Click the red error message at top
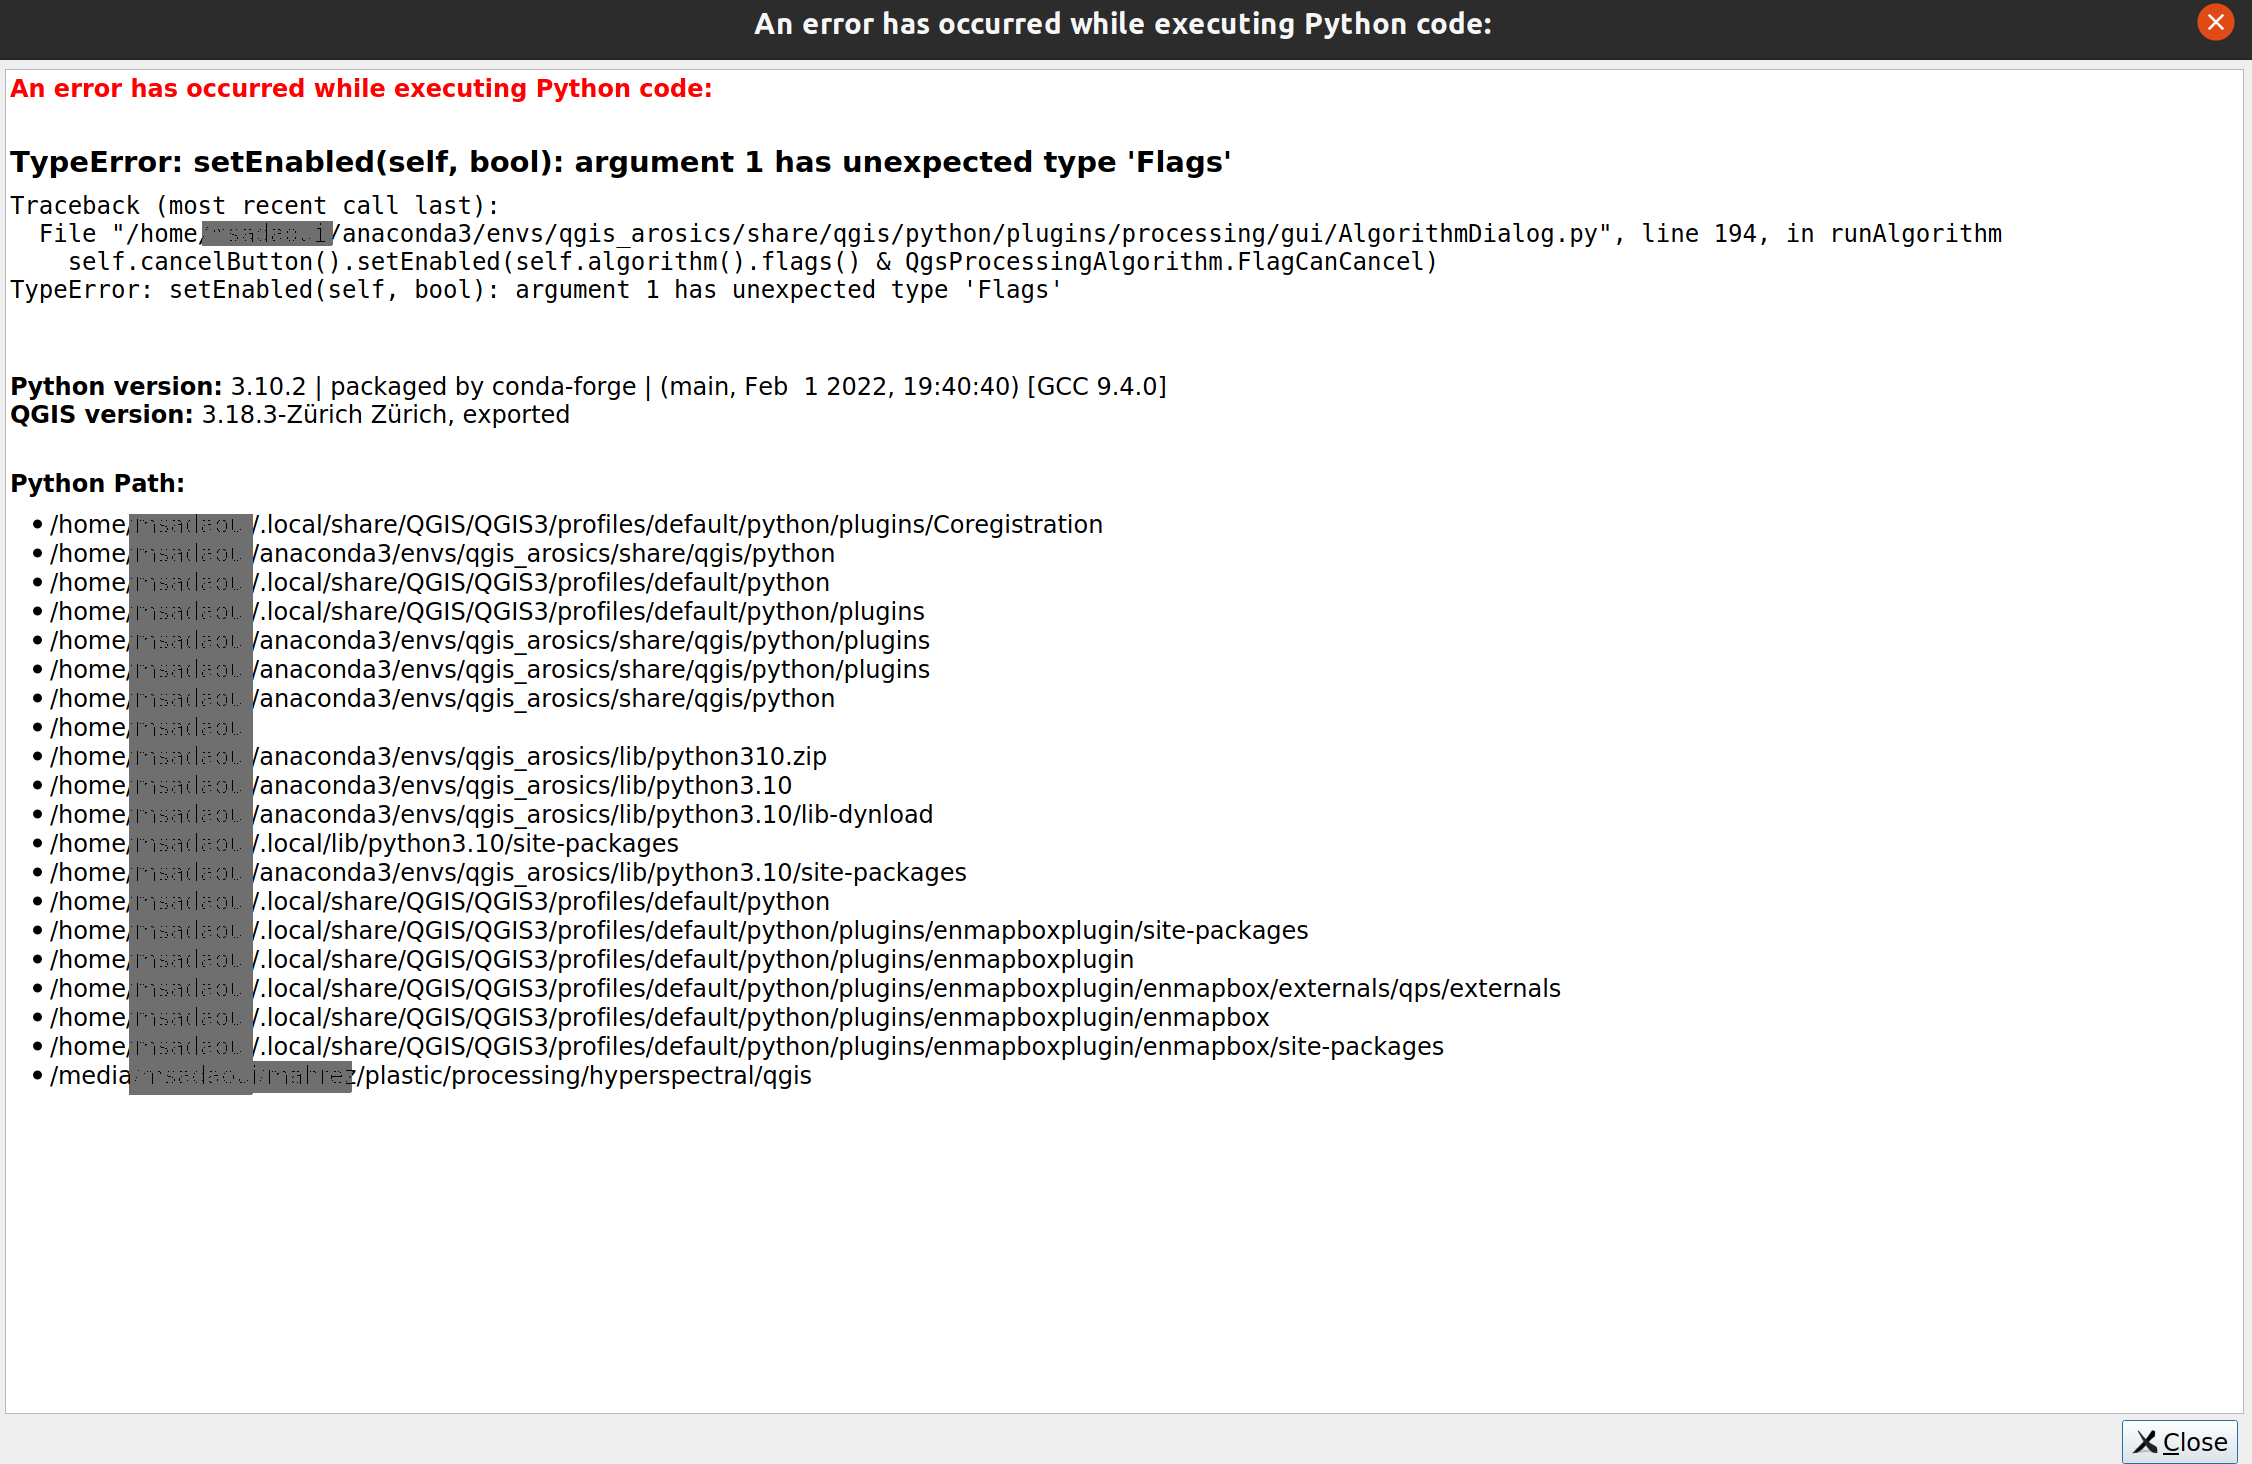This screenshot has height=1464, width=2252. (361, 88)
